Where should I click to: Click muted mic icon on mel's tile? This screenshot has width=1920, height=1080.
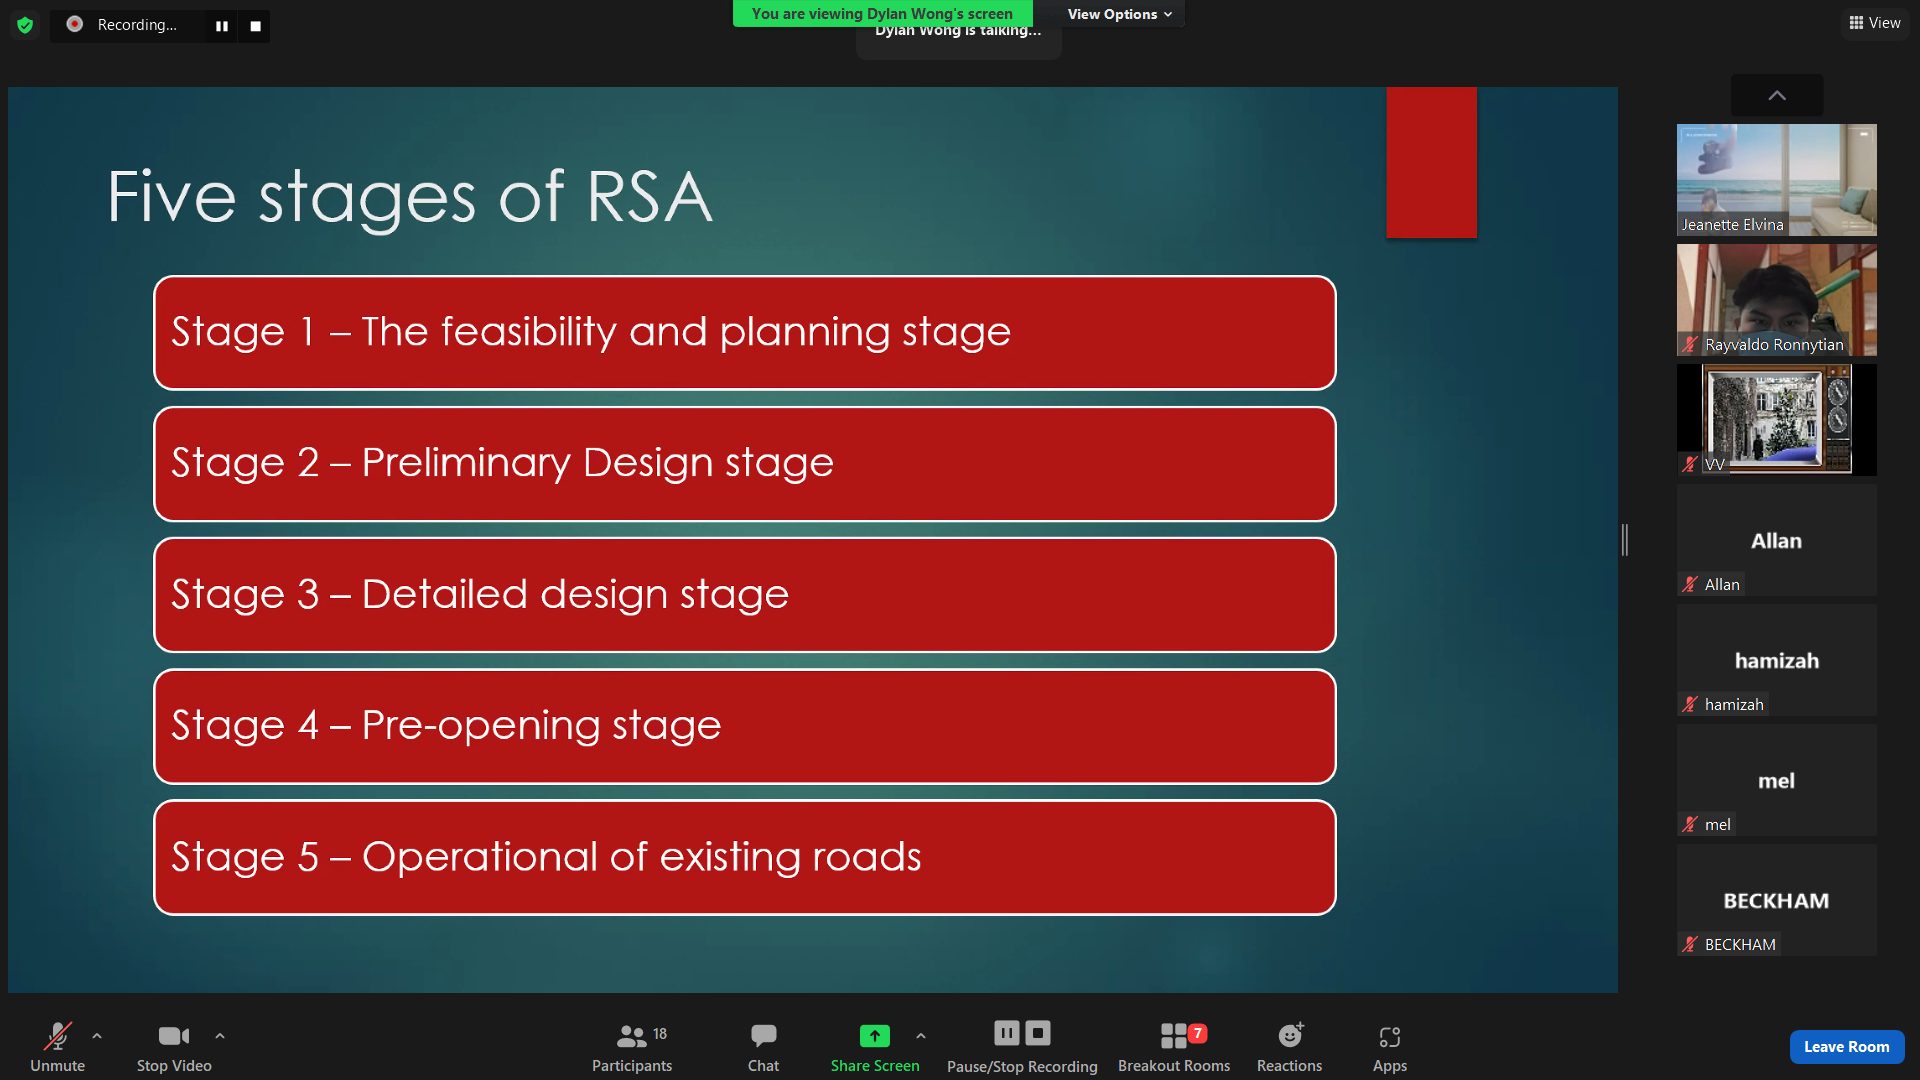coord(1690,825)
